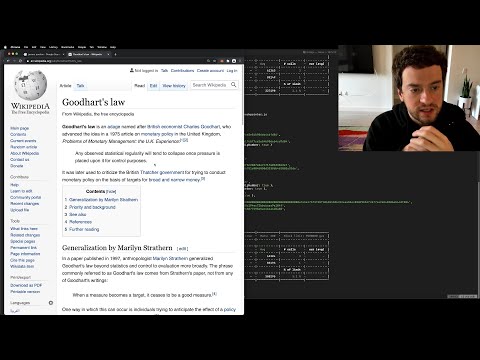Click the webcam video thumbnail
Screen dimensions: 480x360
pos(409,98)
